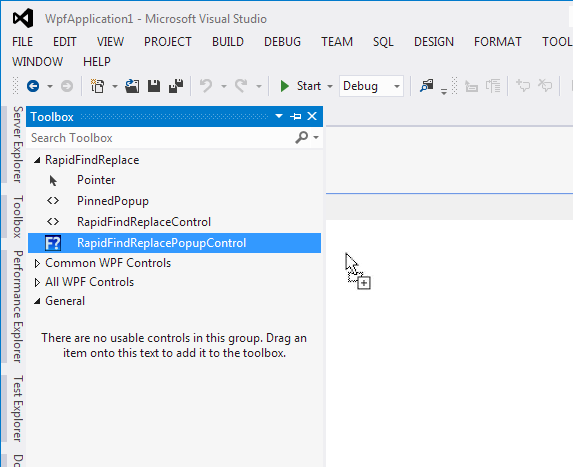Screen dimensions: 573x467
Task: Expand the All WPF Controls group
Action: click(x=37, y=282)
